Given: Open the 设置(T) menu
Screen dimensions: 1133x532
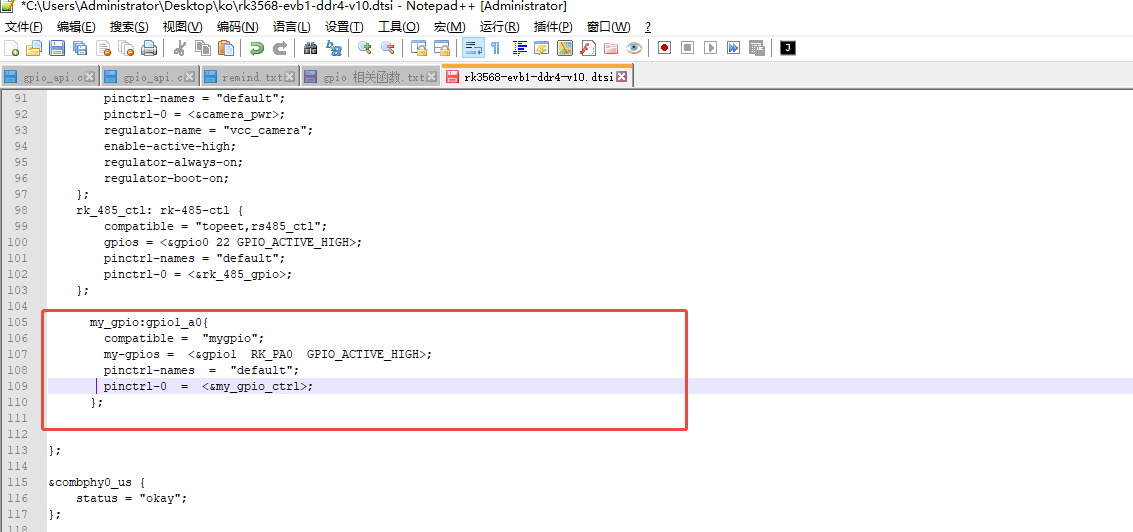Looking at the screenshot, I should (x=345, y=27).
